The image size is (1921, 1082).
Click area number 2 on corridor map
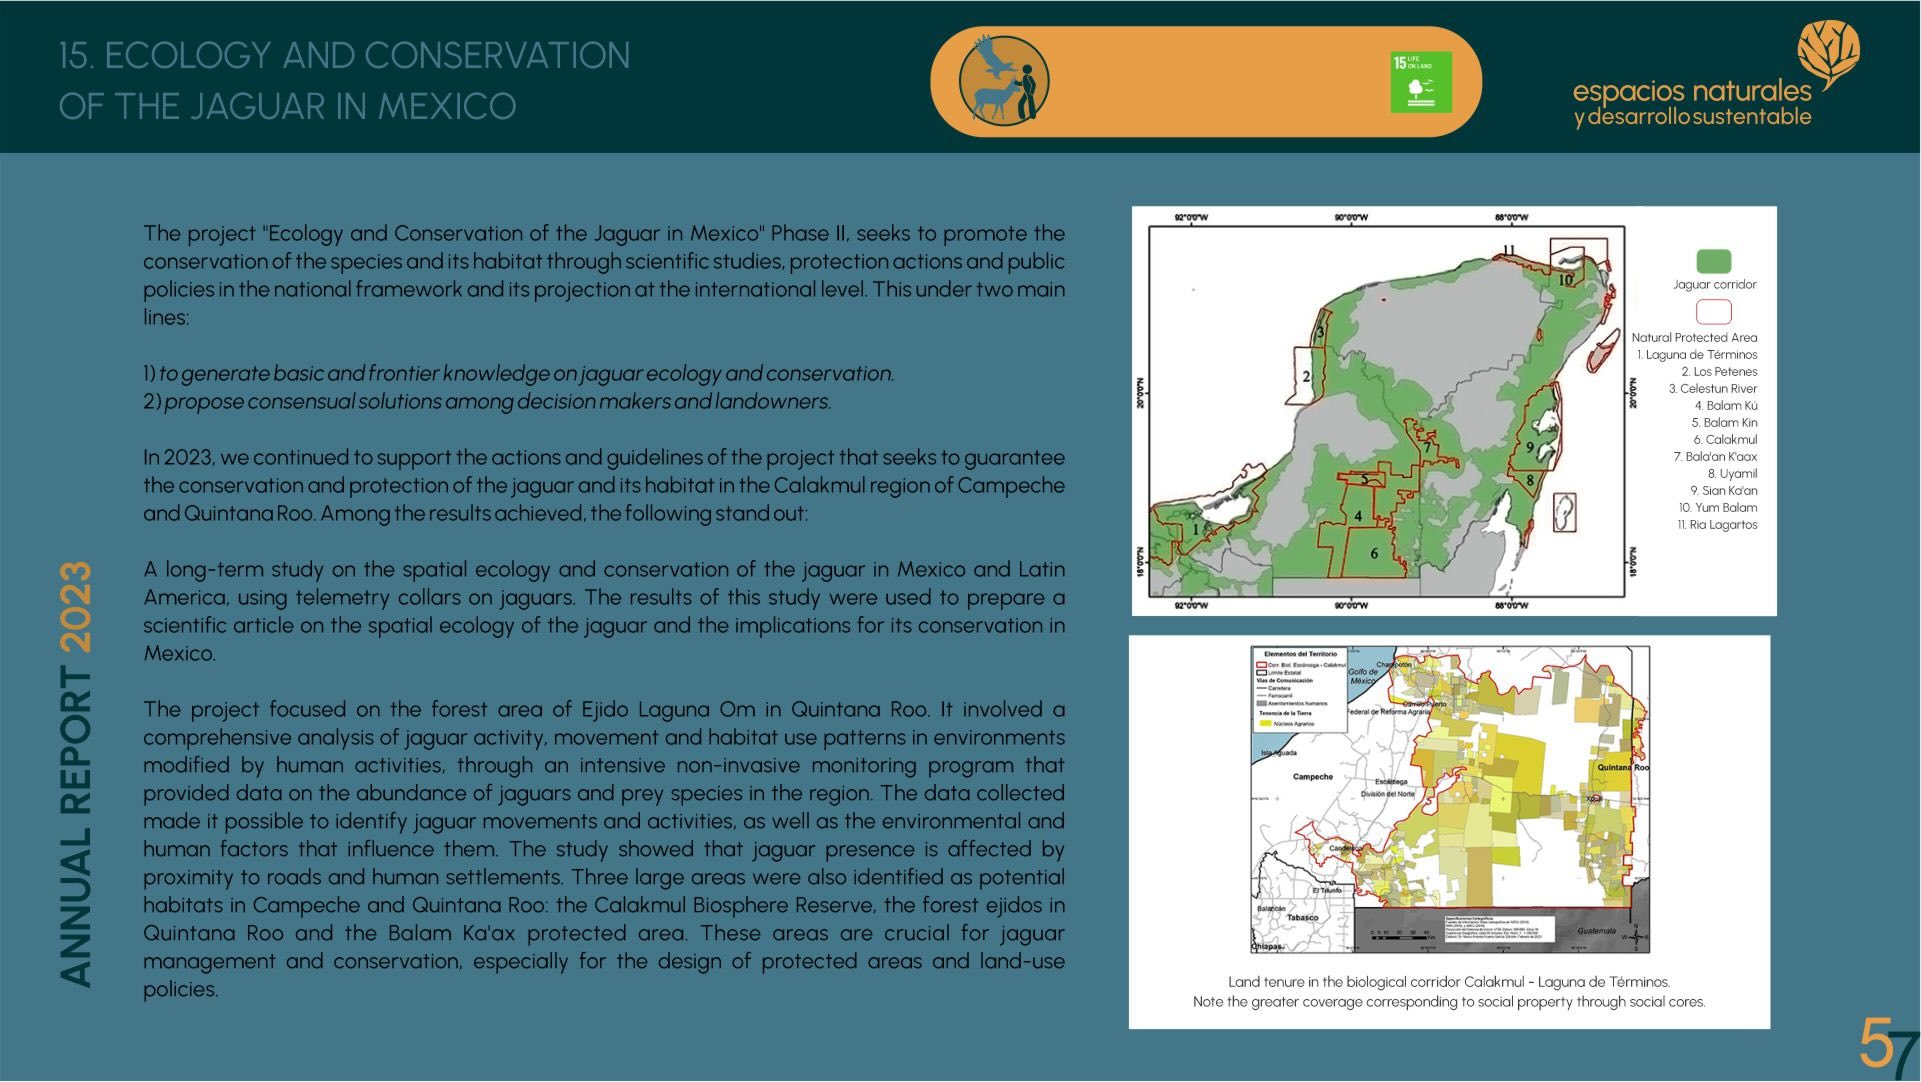tap(1306, 377)
